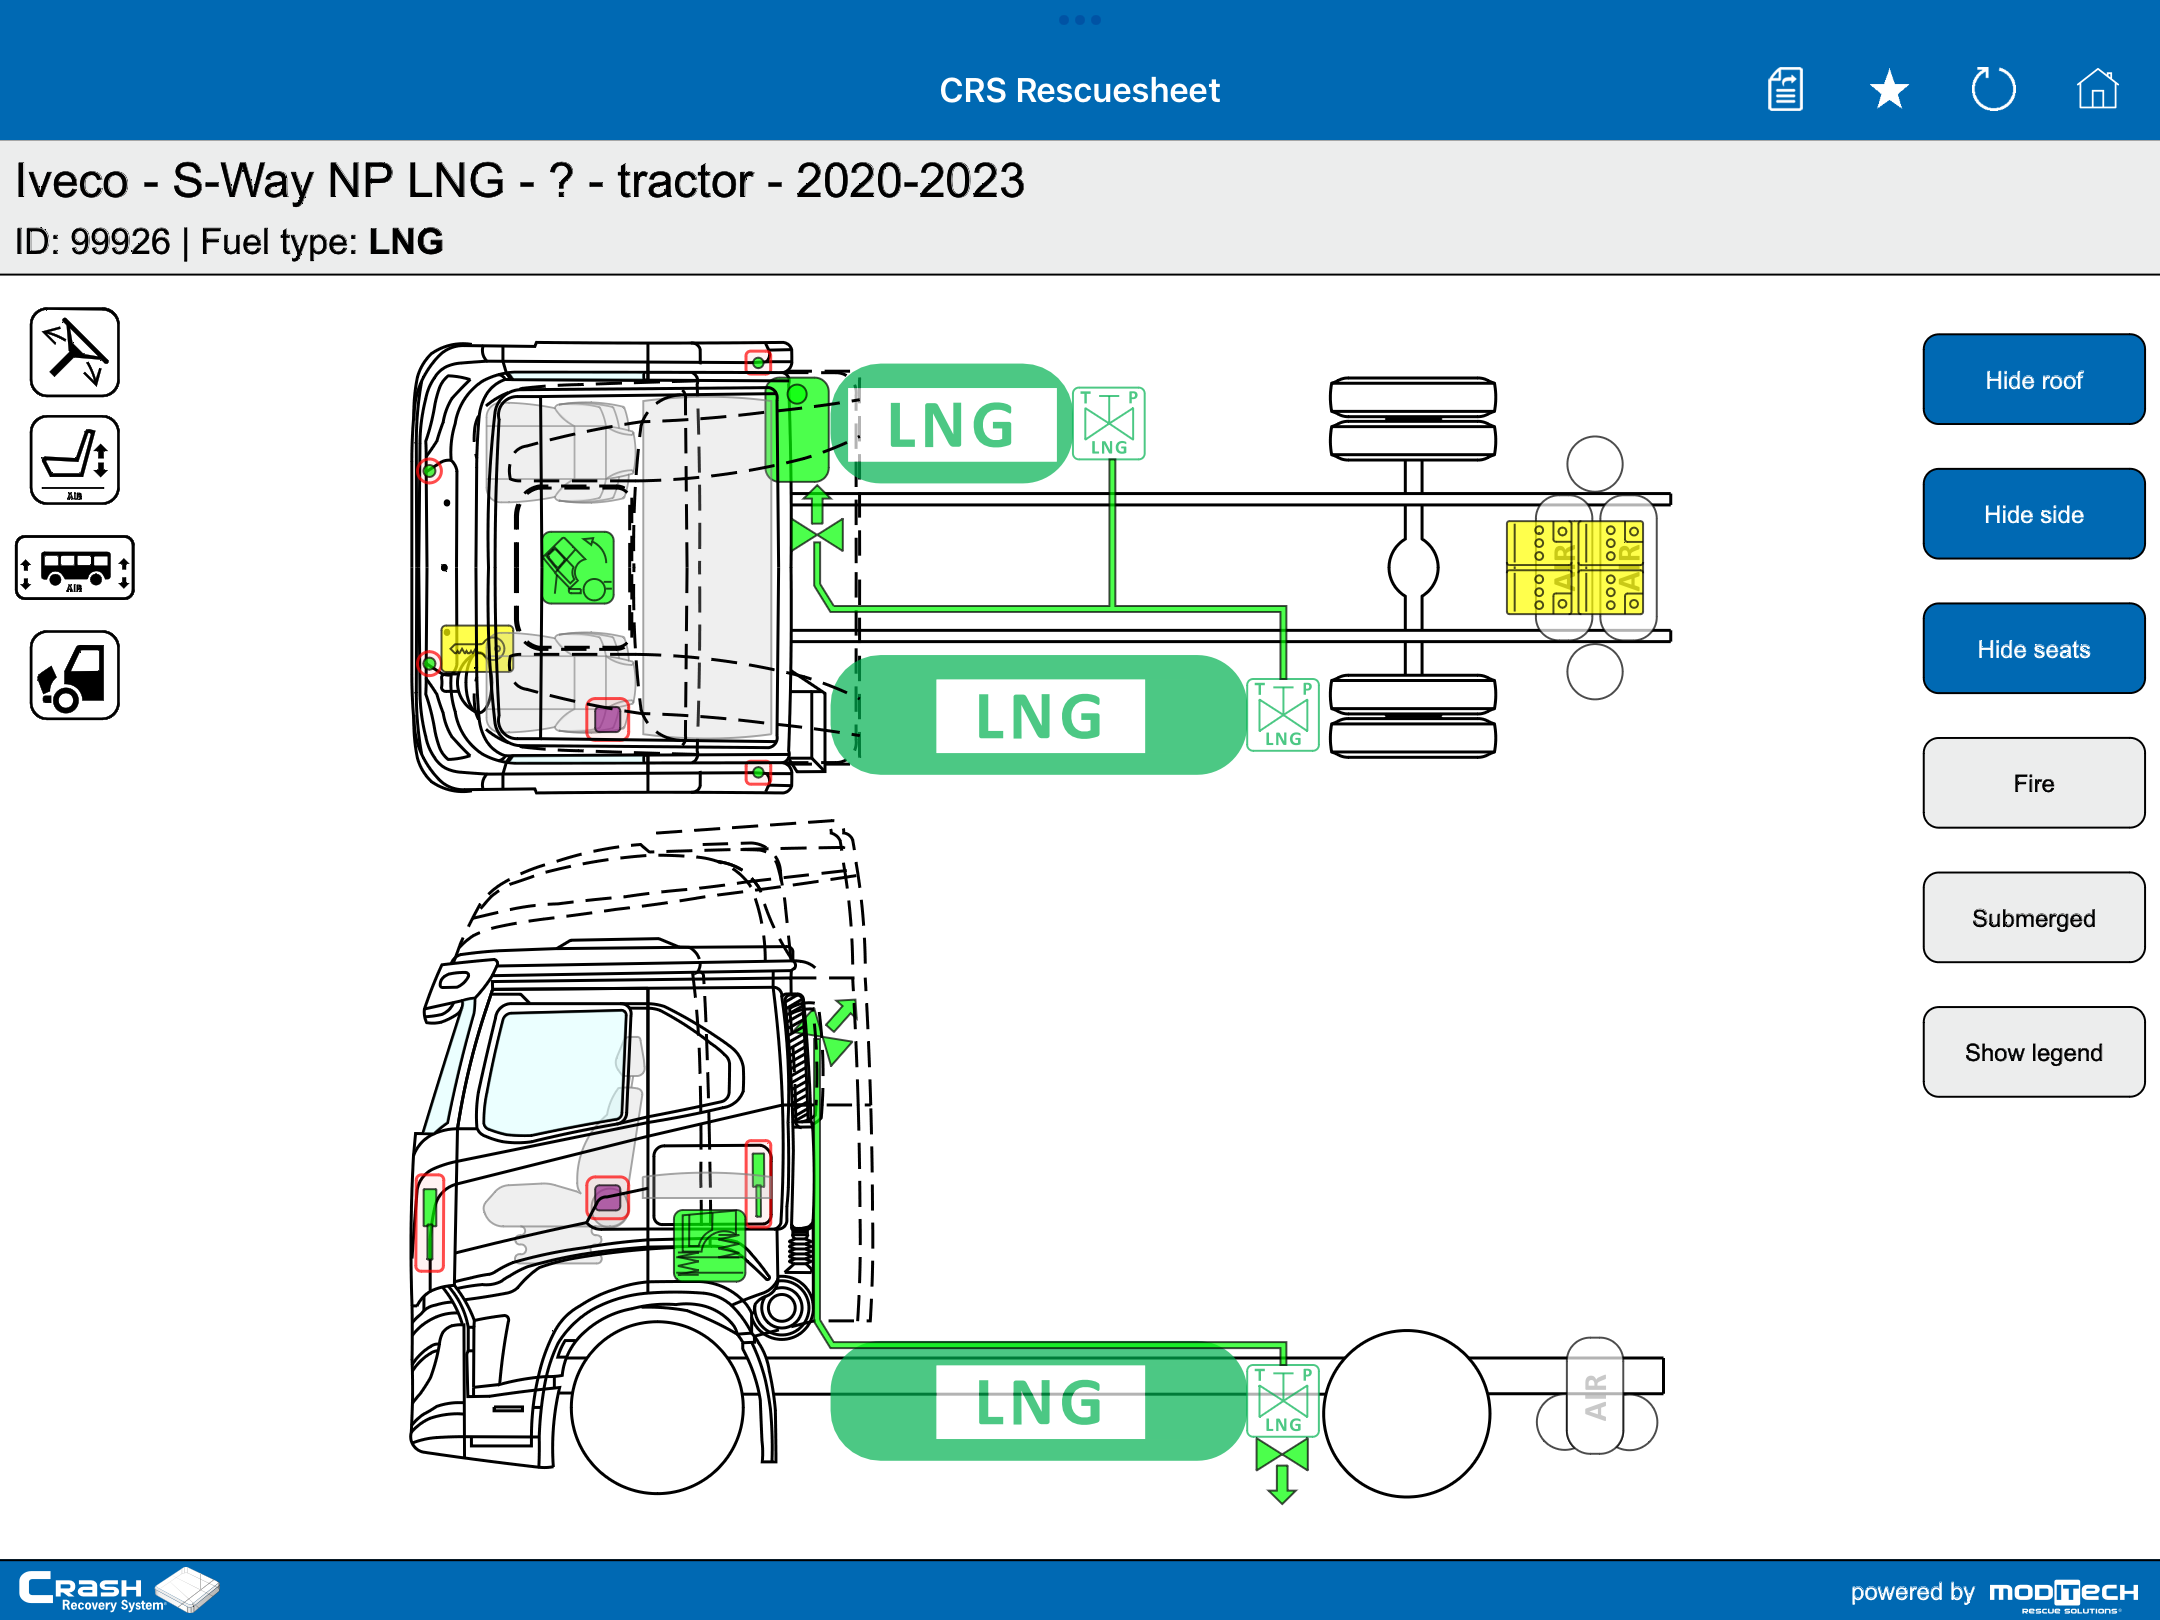Click the truck cab hazard icon
The height and width of the screenshot is (1620, 2160).
tap(75, 675)
